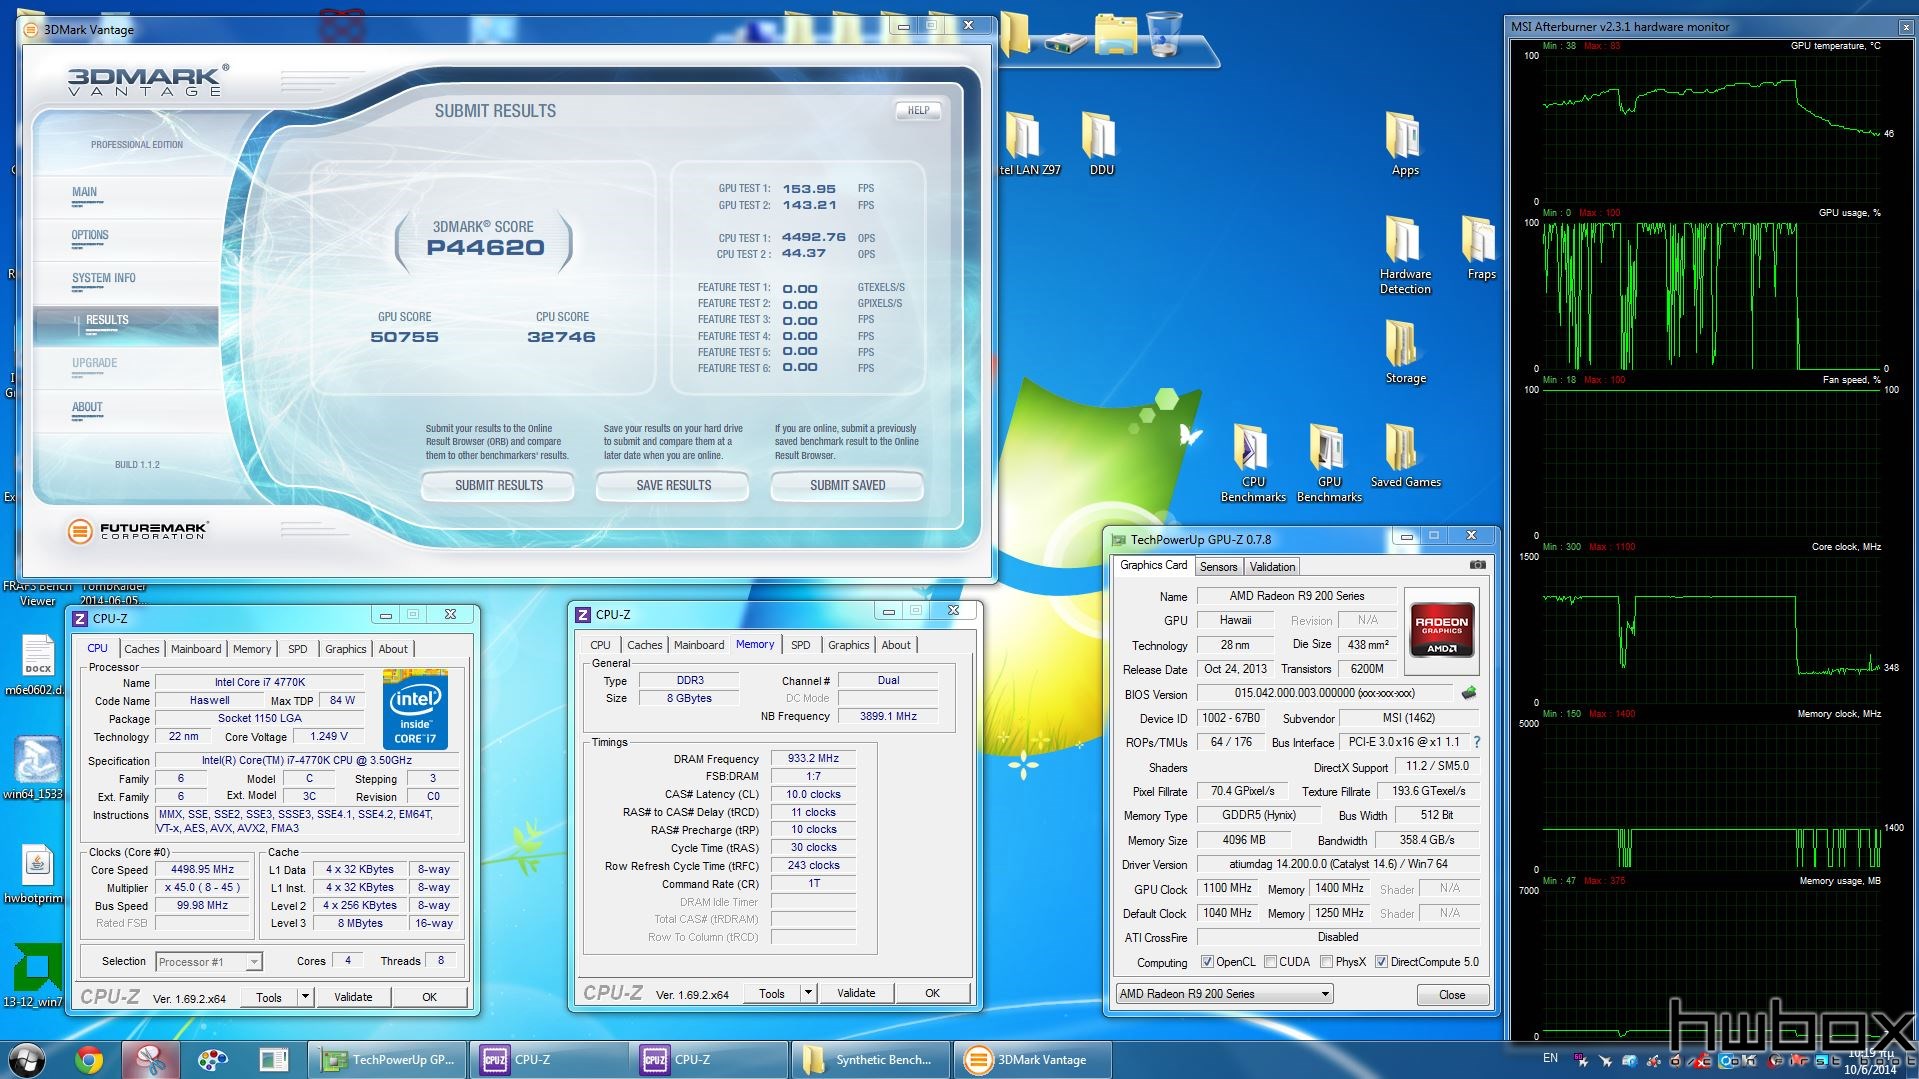Click the EN language indicator in tray
1919x1079 pixels.
1550,1058
